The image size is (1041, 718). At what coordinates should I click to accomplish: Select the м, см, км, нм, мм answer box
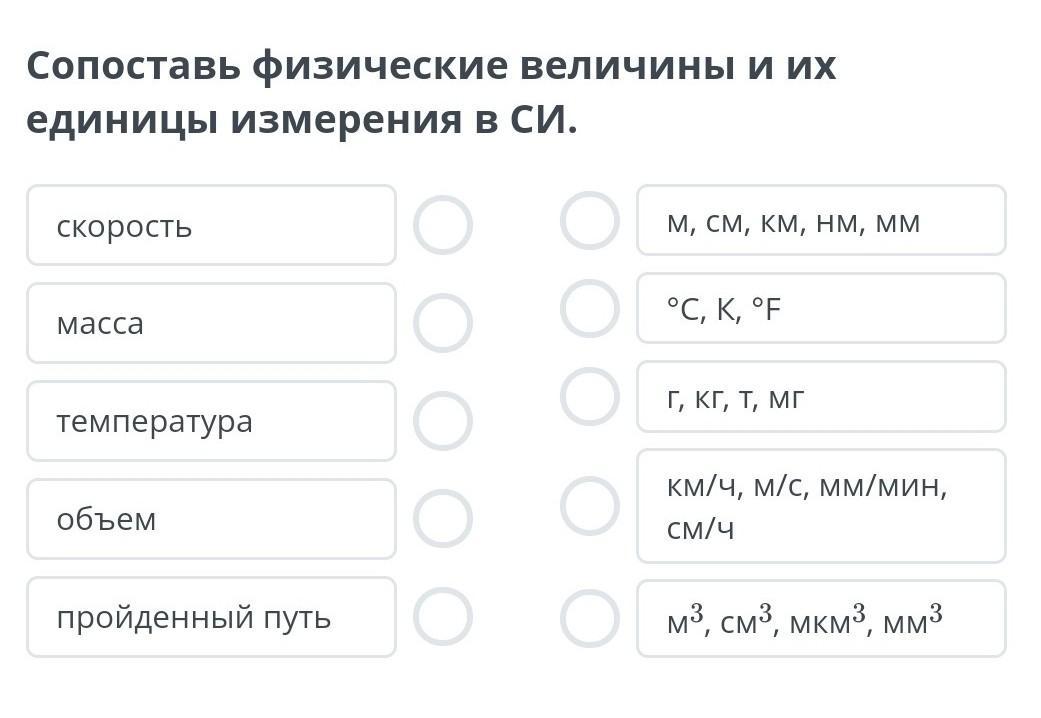(x=821, y=221)
